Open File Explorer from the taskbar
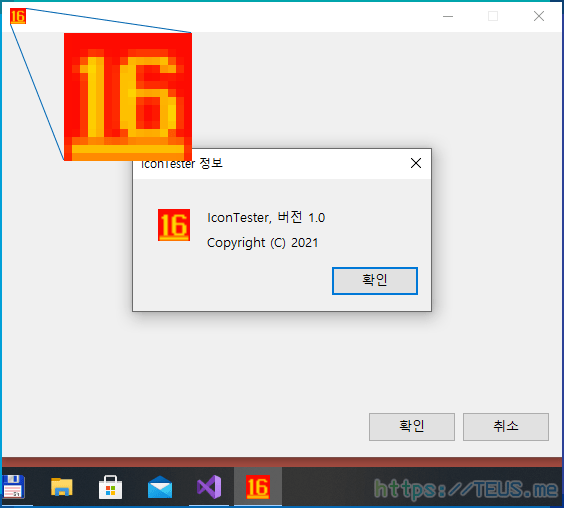Image resolution: width=564 pixels, height=508 pixels. point(62,487)
